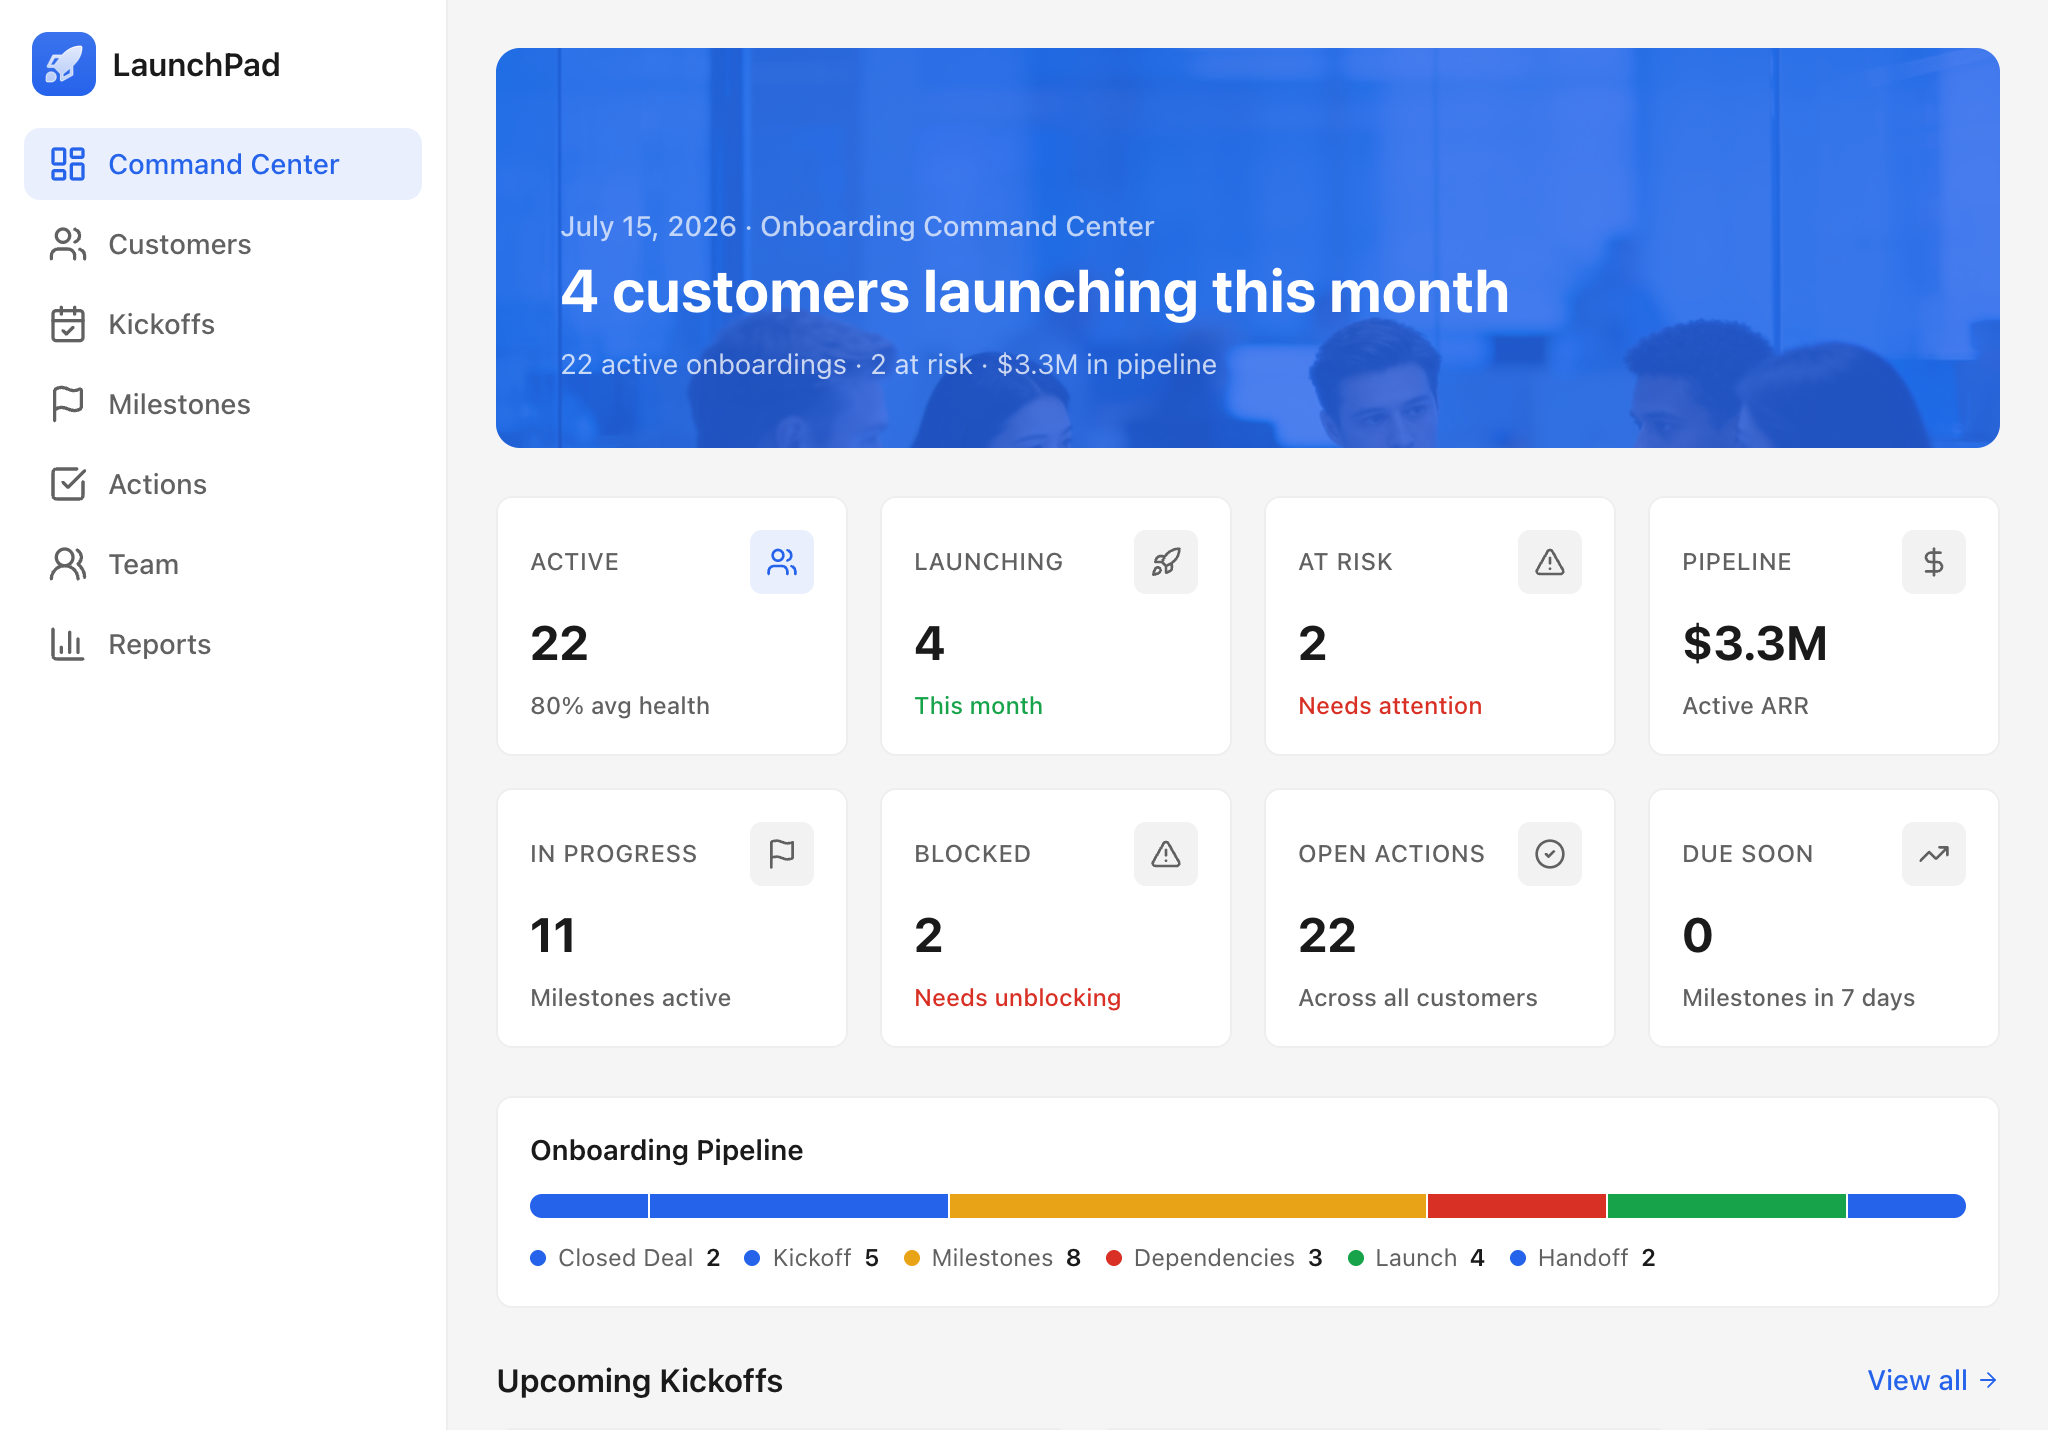Click the Launch 4 legend entry
The height and width of the screenshot is (1430, 2048).
point(1416,1258)
